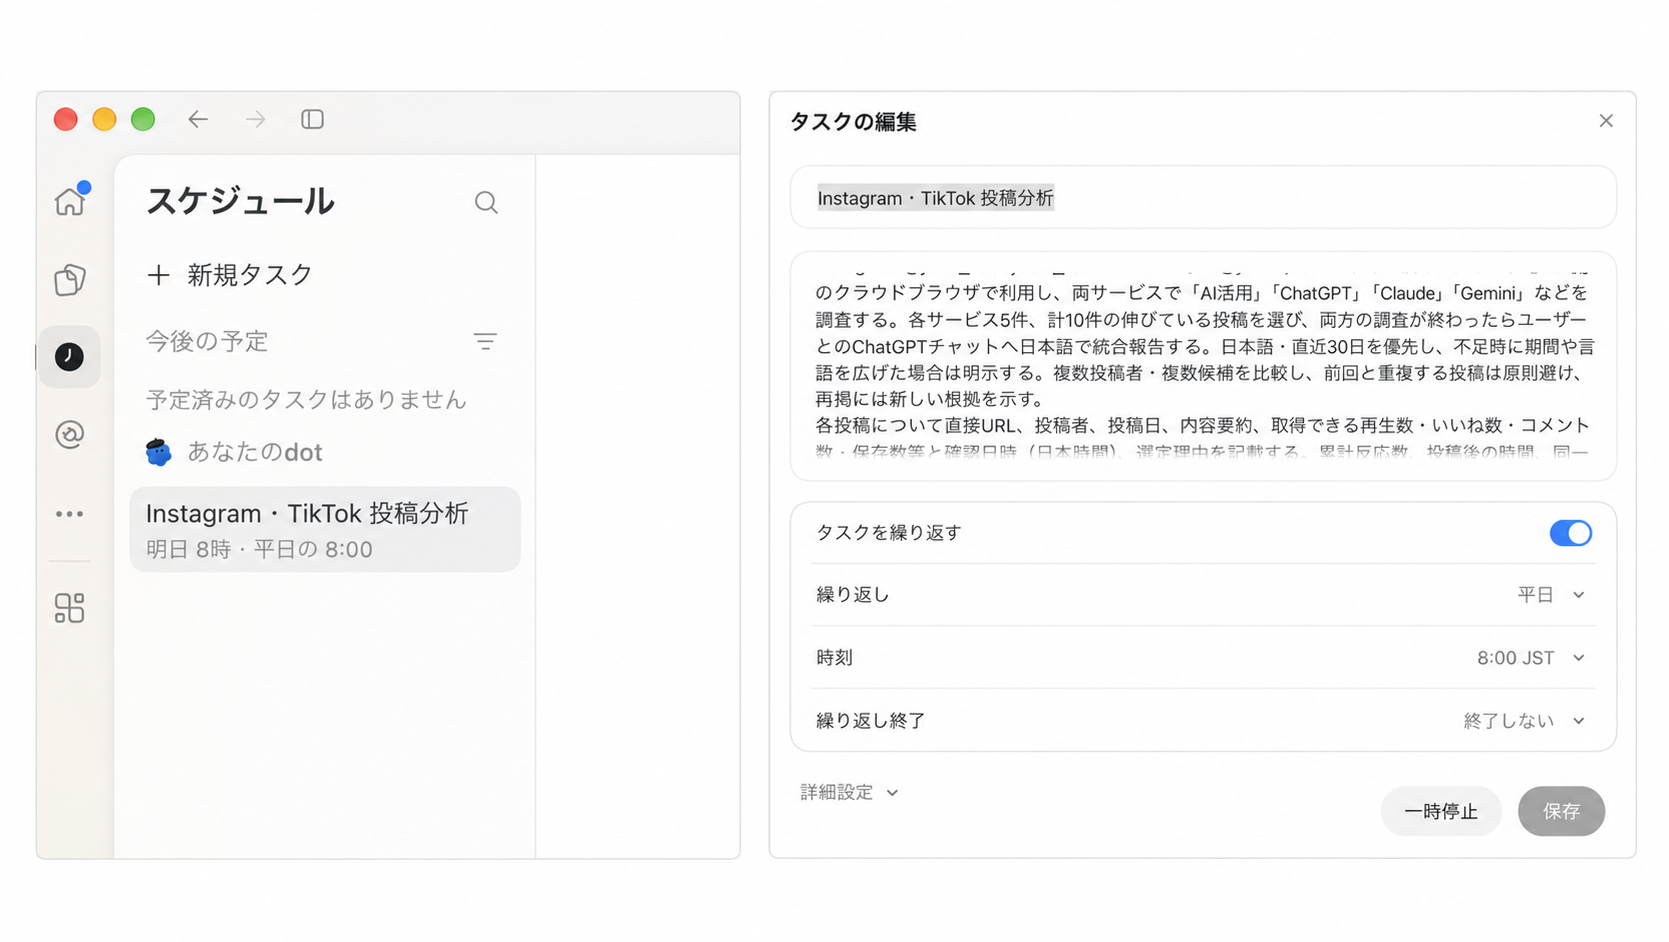Open the library cards icon in sidebar
Image resolution: width=1669 pixels, height=942 pixels.
point(70,280)
